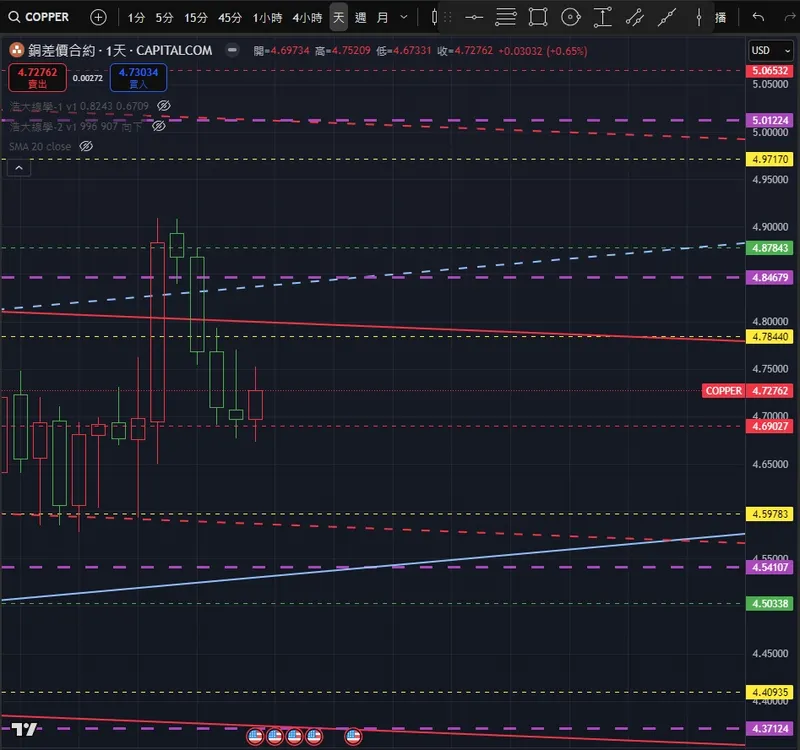Expand the timeframe dropdown chevron

click(x=404, y=17)
